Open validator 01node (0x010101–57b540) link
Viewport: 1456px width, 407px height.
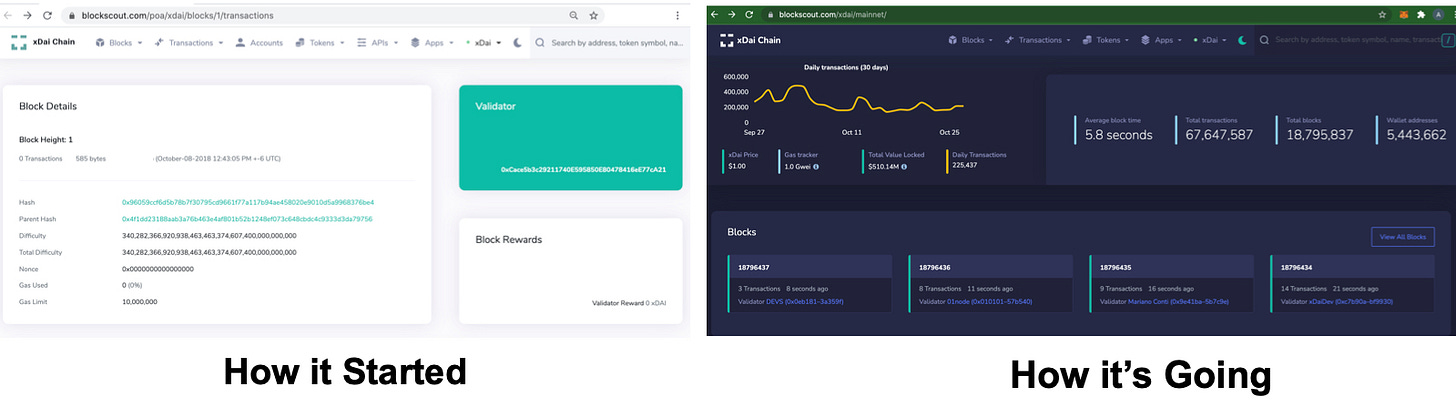click(989, 301)
